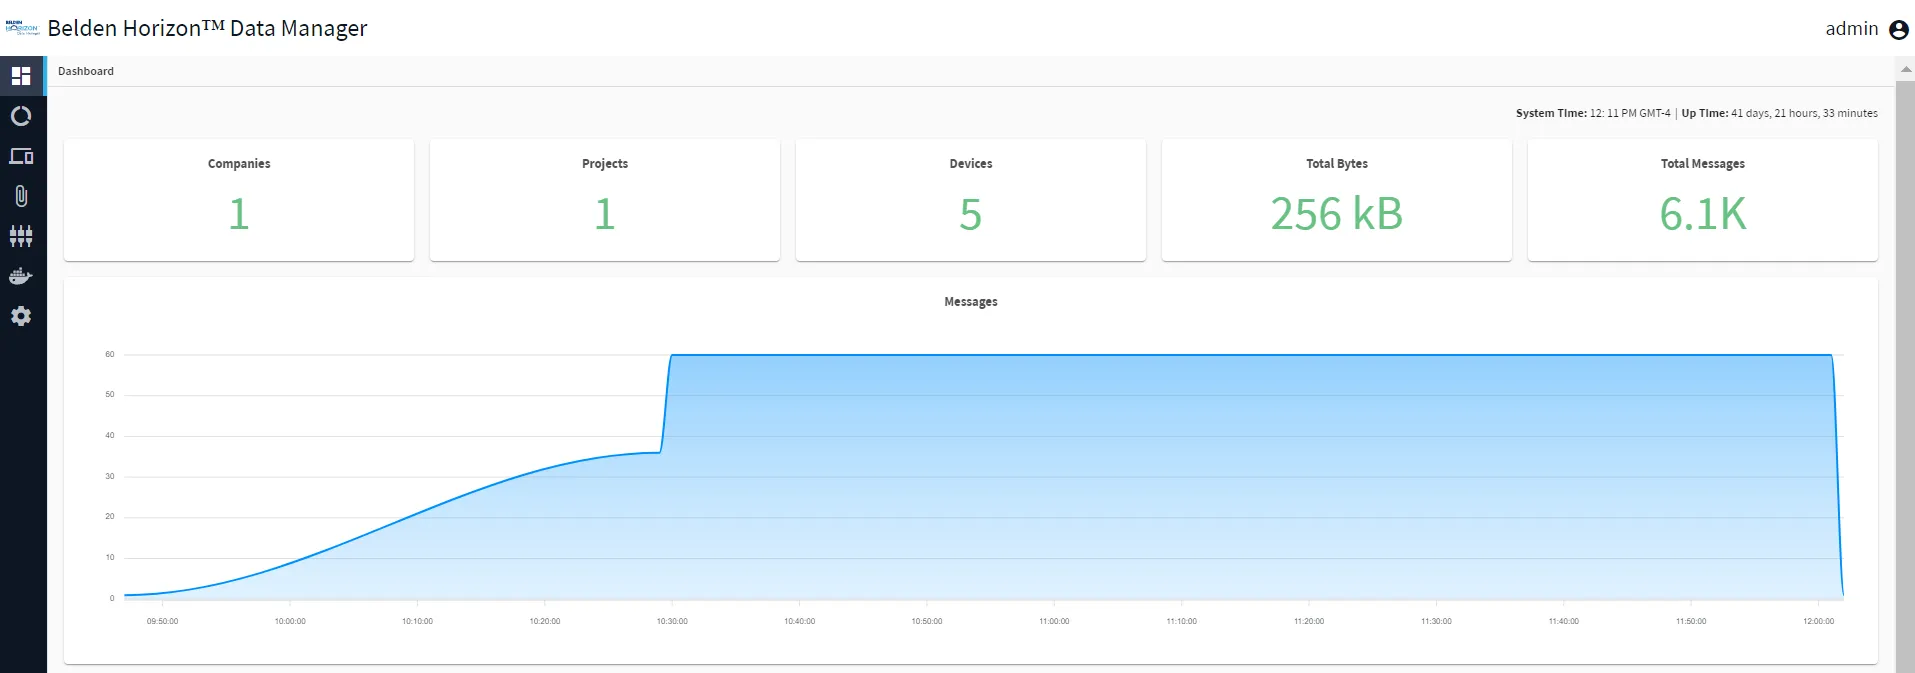Click the scrollbar up arrow
The height and width of the screenshot is (673, 1915).
point(1906,69)
